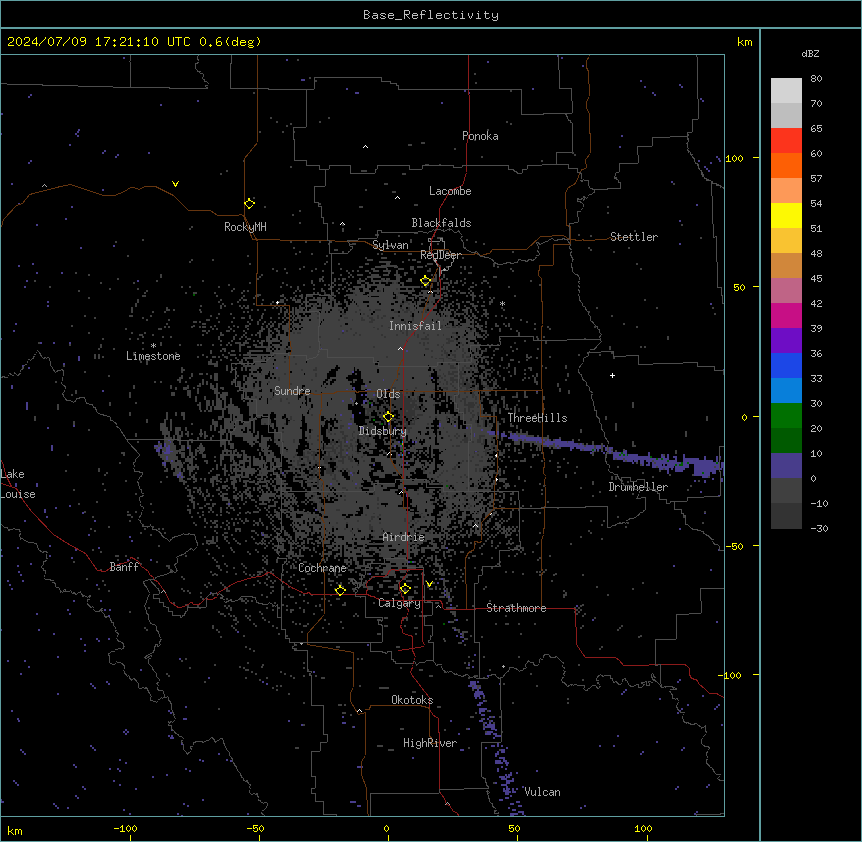This screenshot has height=842, width=862.
Task: Select the magenta 39-42 dBZ legend swatch
Action: pos(786,315)
